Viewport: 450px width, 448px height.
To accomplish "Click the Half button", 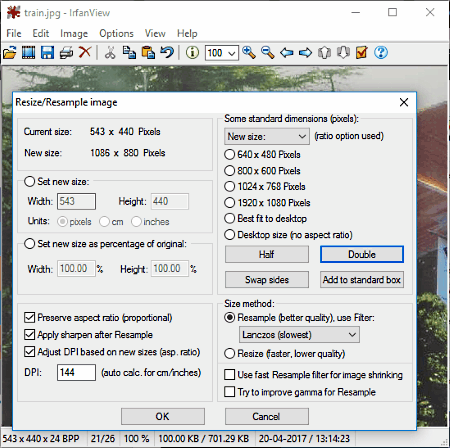I will click(x=267, y=254).
